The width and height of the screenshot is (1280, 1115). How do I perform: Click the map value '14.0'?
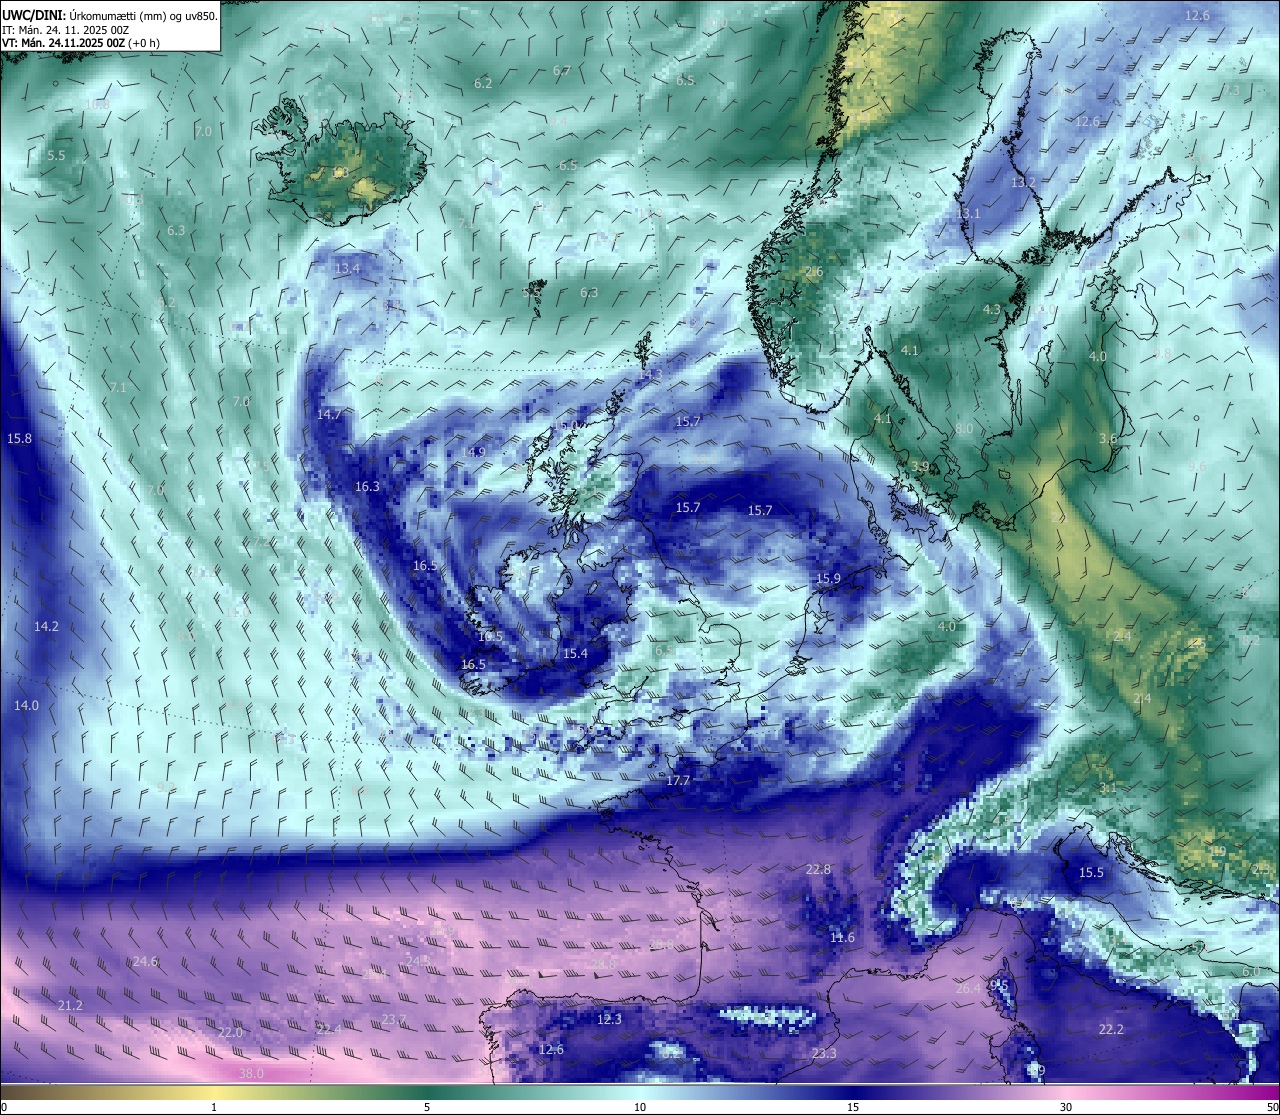(x=26, y=706)
